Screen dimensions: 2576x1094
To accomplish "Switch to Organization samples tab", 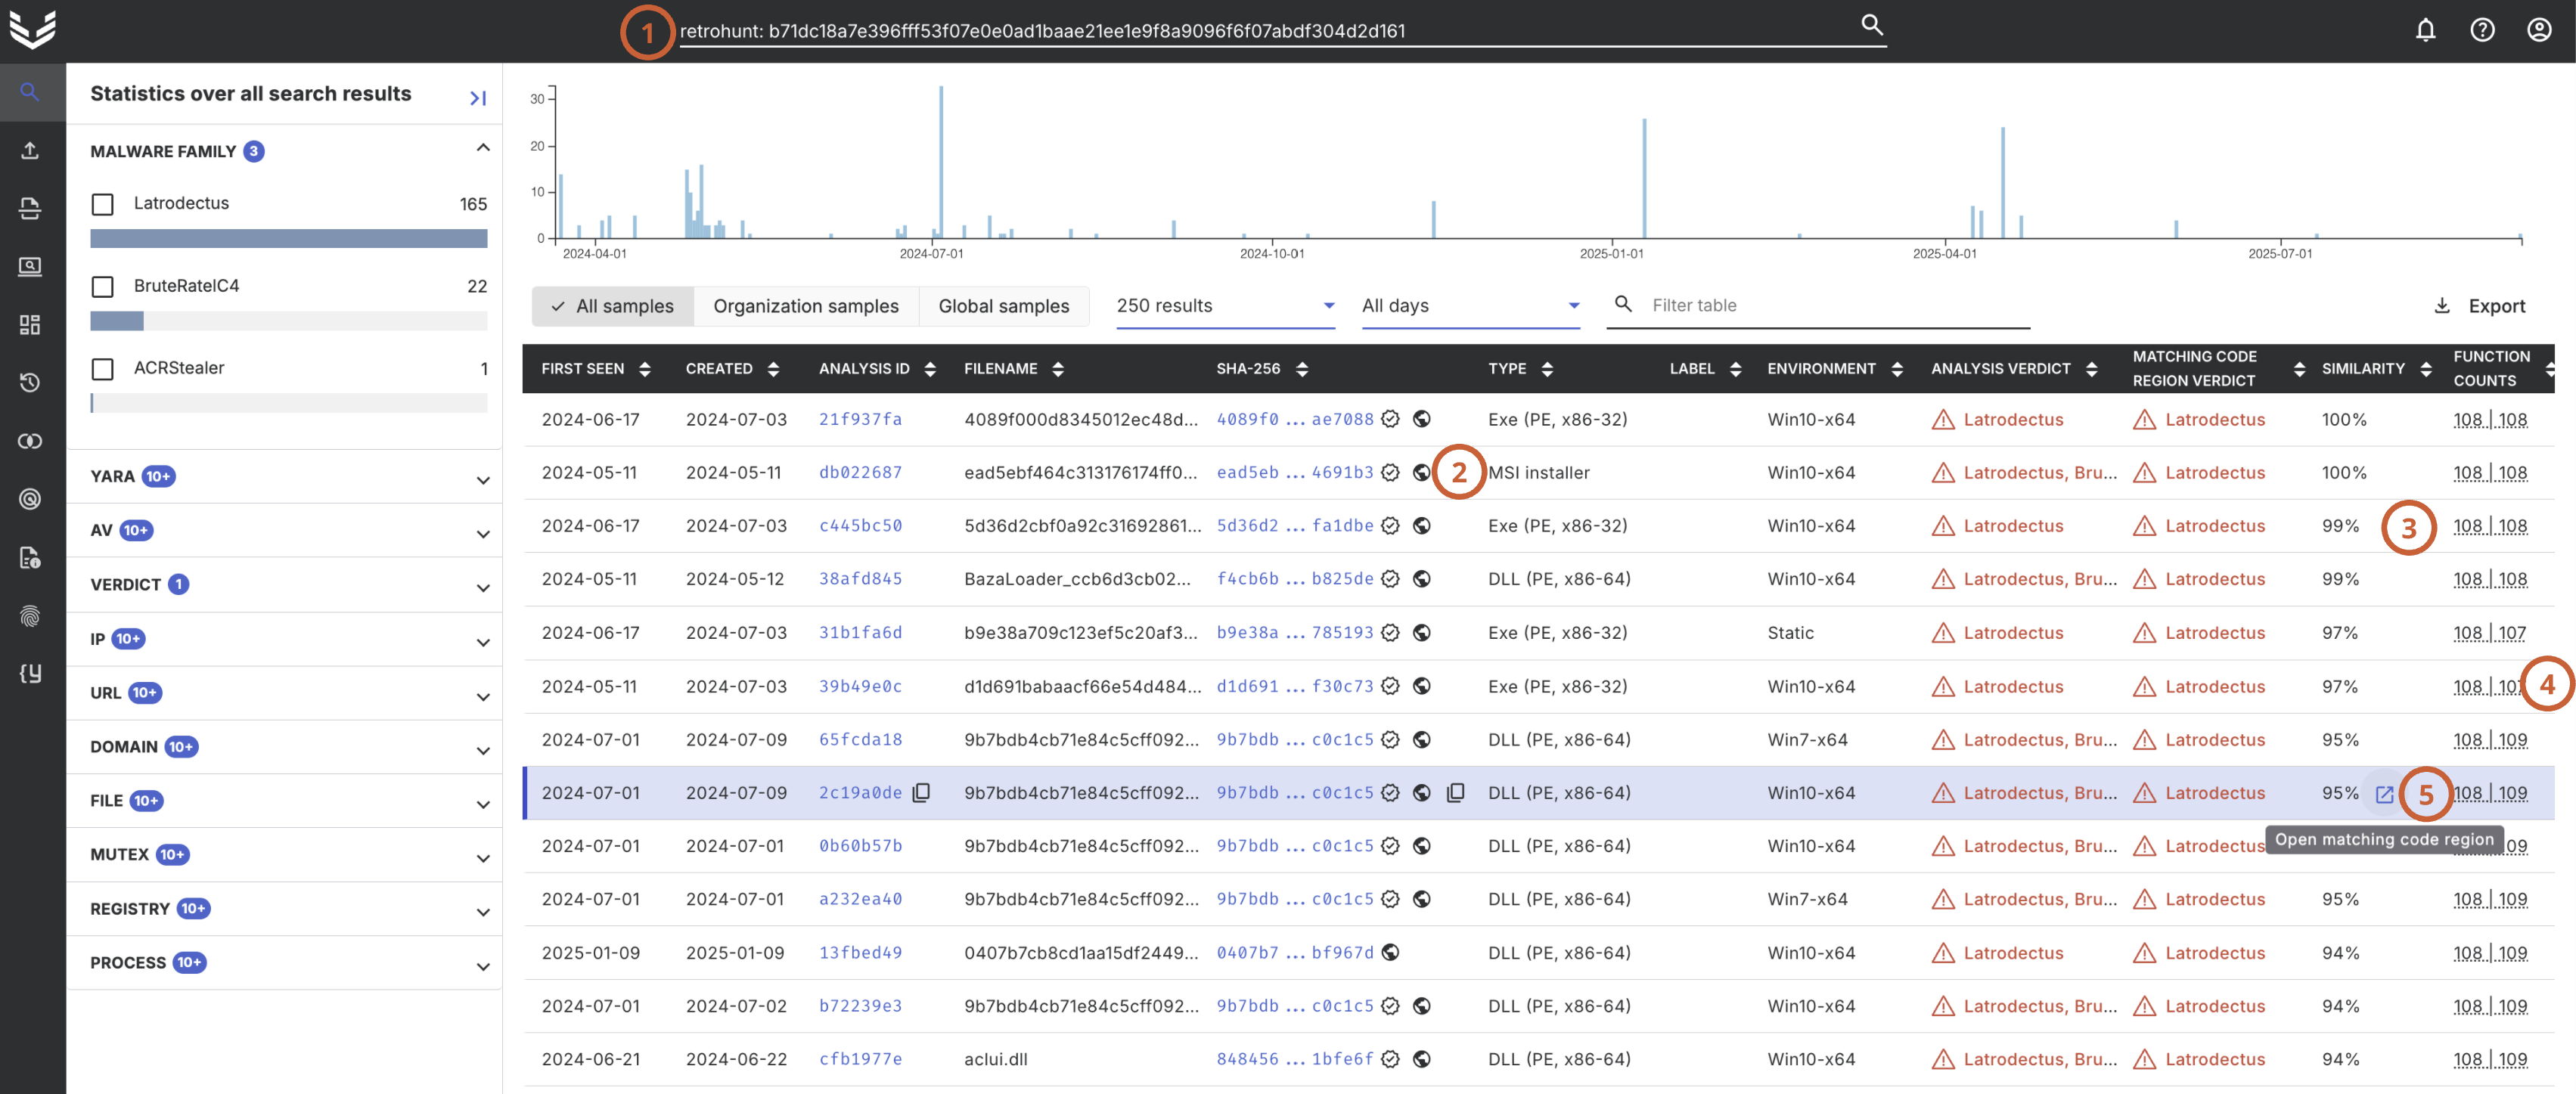I will (805, 306).
